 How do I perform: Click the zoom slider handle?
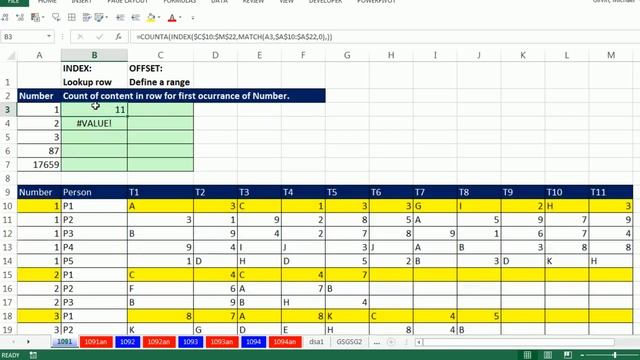(x=614, y=355)
